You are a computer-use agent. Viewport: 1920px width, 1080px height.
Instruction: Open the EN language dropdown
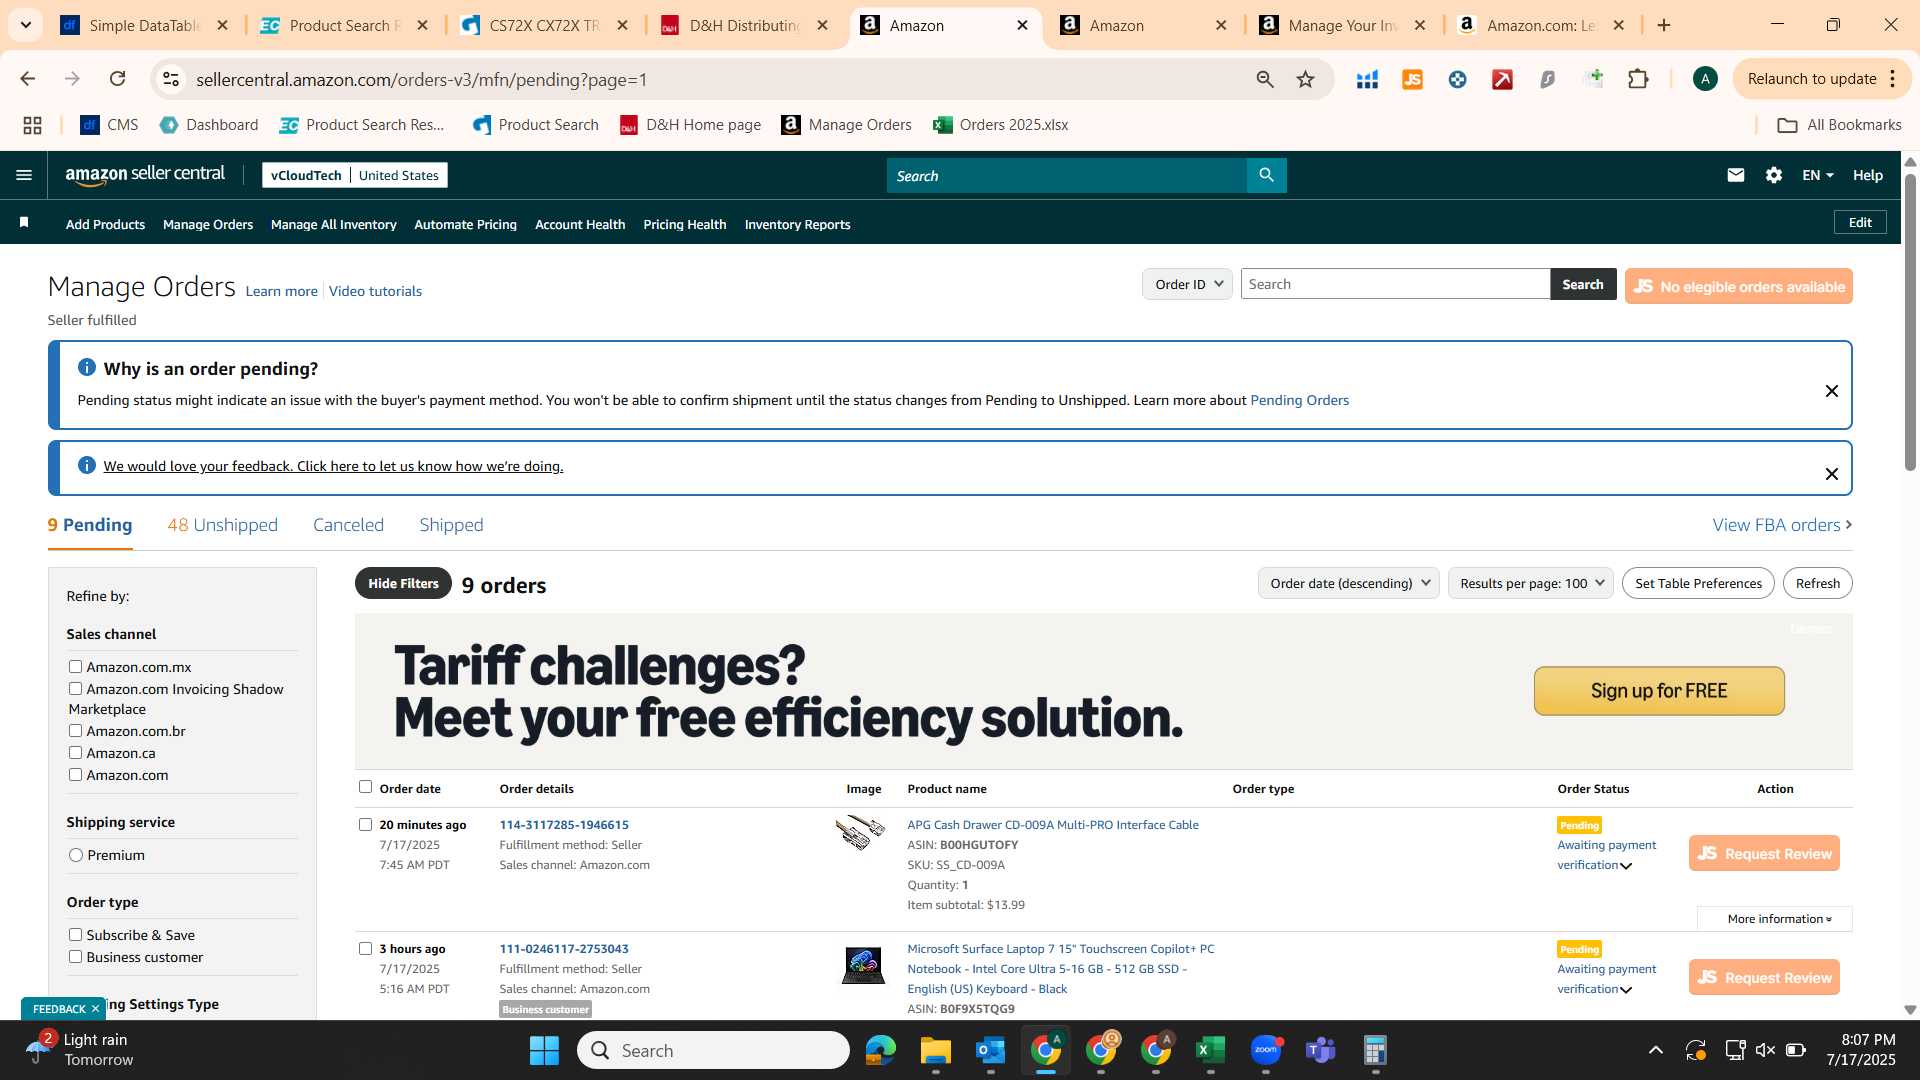[1817, 175]
